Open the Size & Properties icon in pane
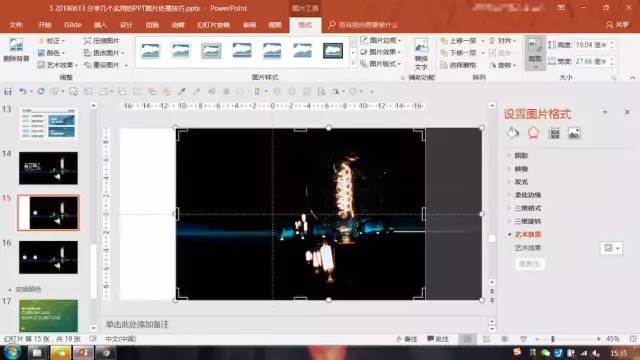This screenshot has width=640, height=360. pos(554,133)
